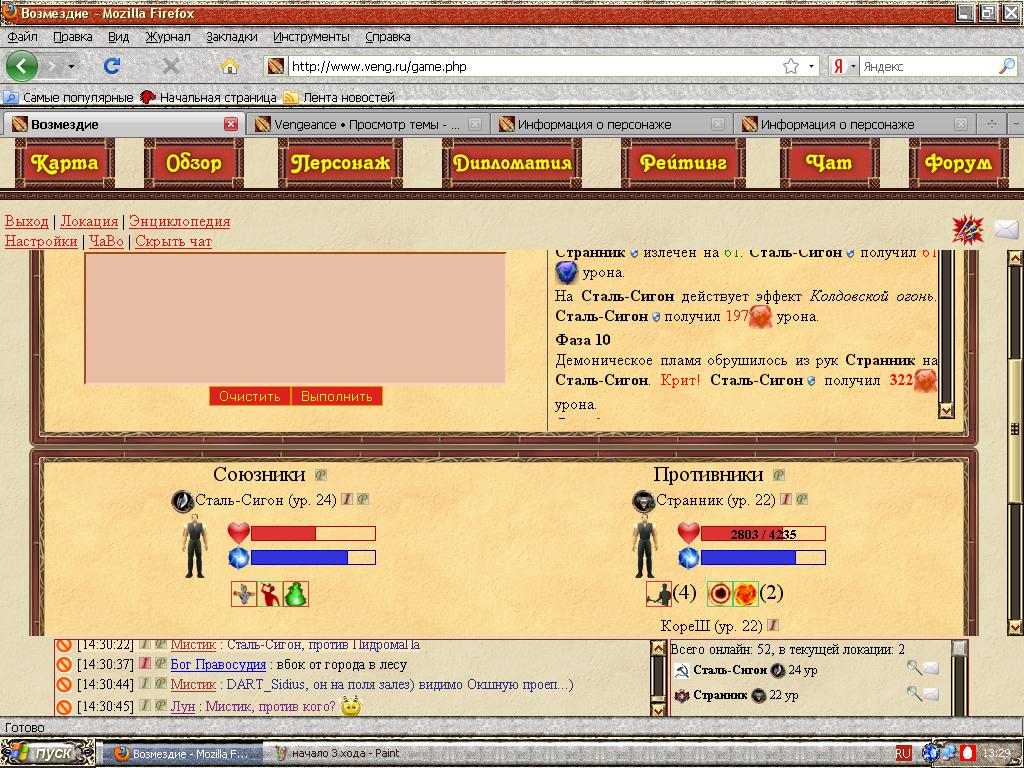This screenshot has height=768, width=1024.
Task: Click the Очистить button
Action: click(249, 396)
